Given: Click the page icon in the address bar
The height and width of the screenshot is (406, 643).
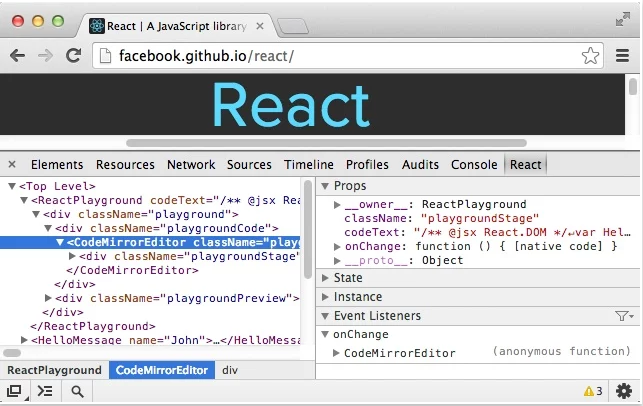Looking at the screenshot, I should 106,55.
